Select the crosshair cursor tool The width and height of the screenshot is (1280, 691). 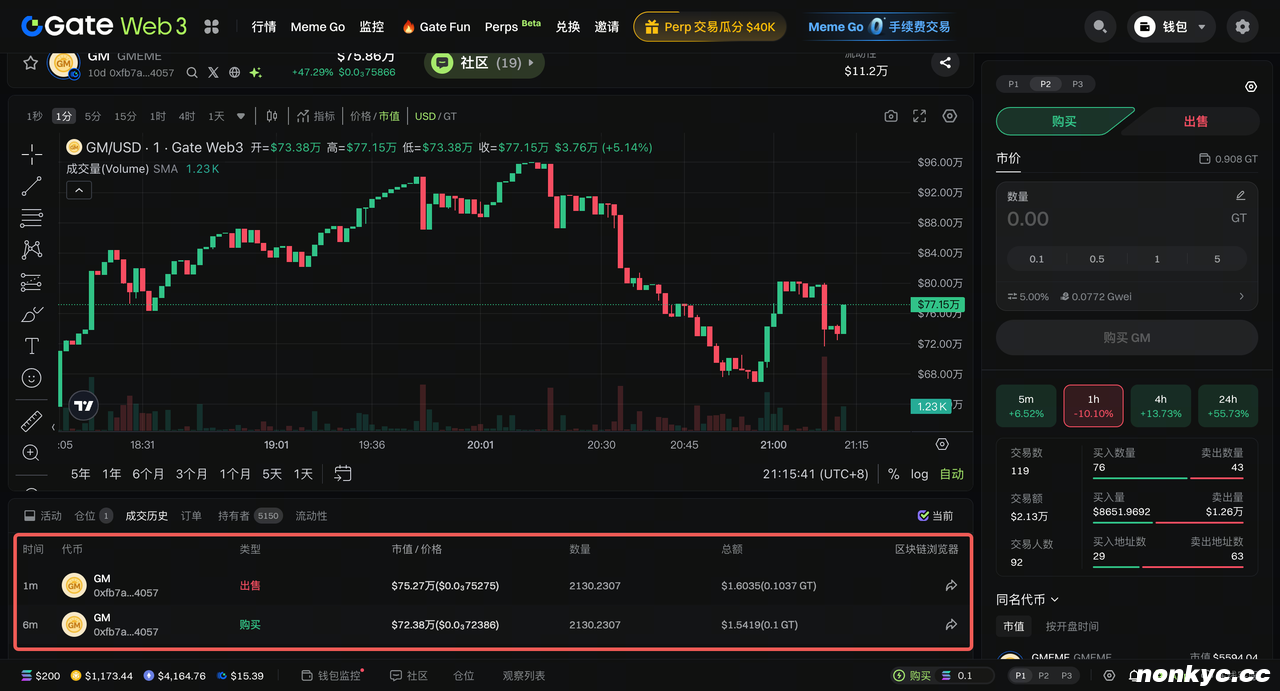[32, 154]
